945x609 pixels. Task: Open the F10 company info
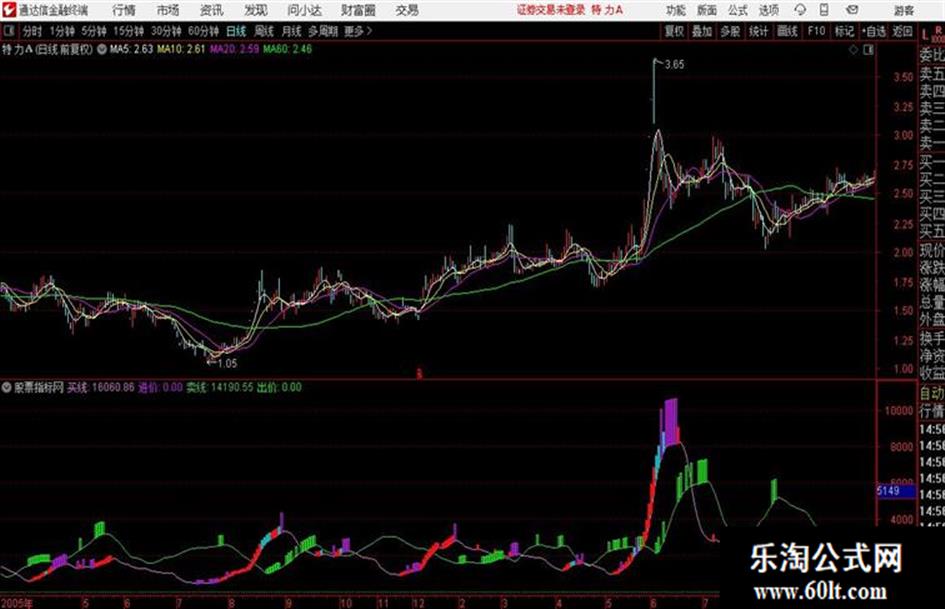click(x=816, y=31)
